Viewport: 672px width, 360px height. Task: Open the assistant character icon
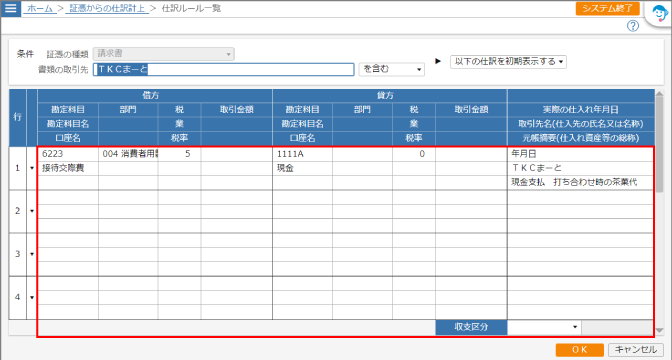click(659, 14)
